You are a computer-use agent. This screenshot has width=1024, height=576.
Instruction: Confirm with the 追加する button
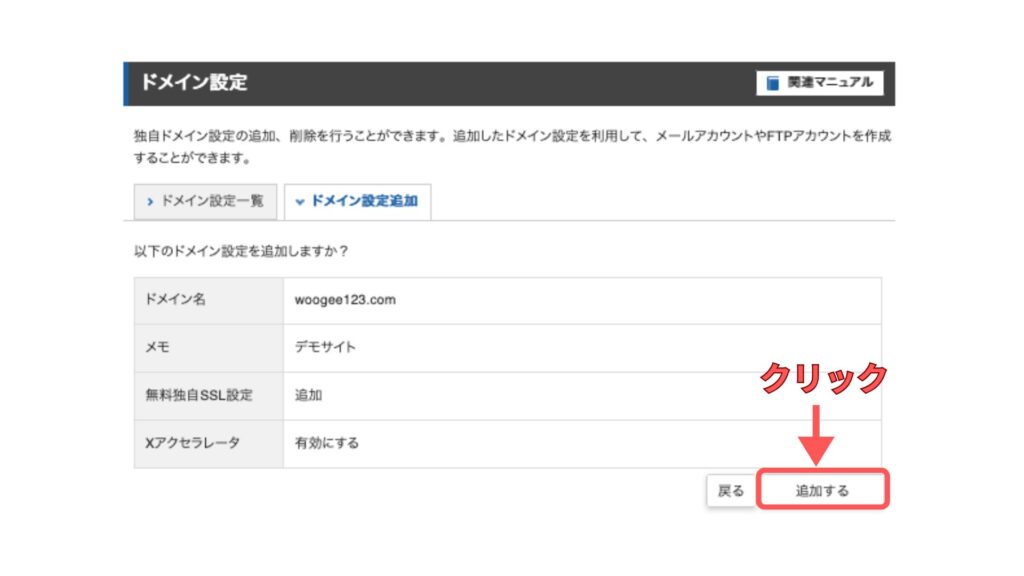coord(822,490)
